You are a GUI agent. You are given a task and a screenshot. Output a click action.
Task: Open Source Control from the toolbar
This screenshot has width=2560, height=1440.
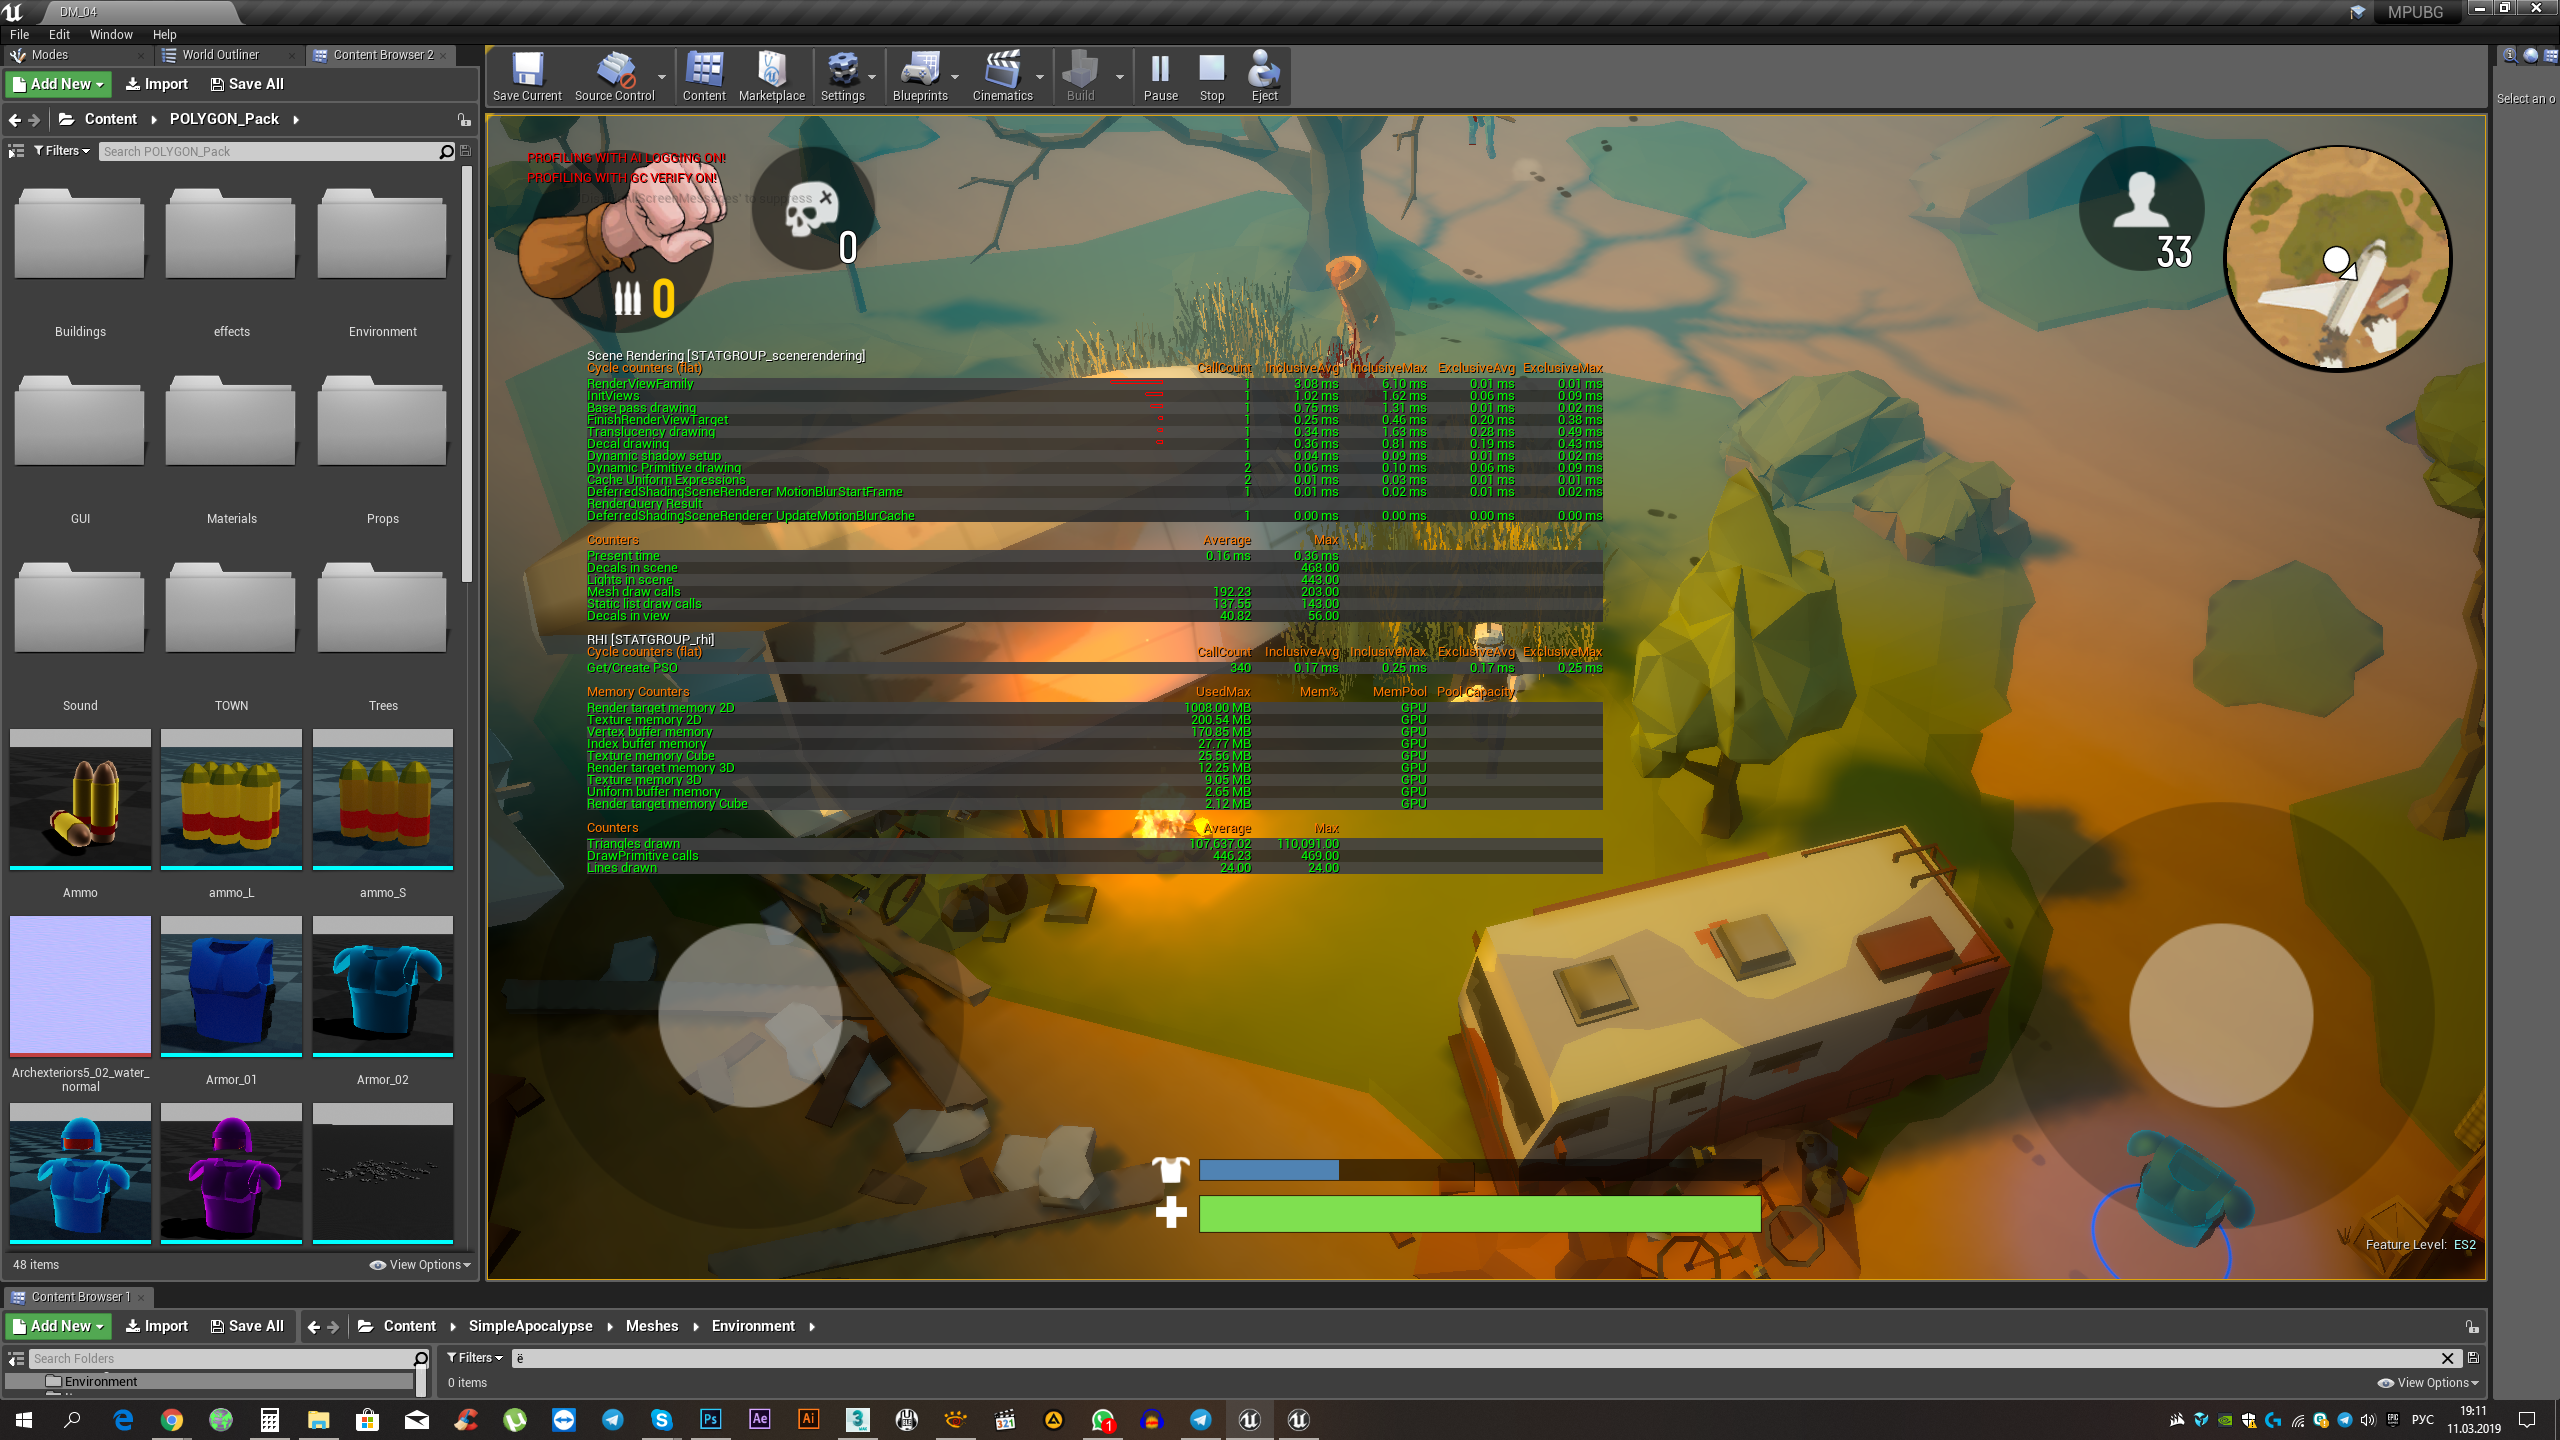614,77
